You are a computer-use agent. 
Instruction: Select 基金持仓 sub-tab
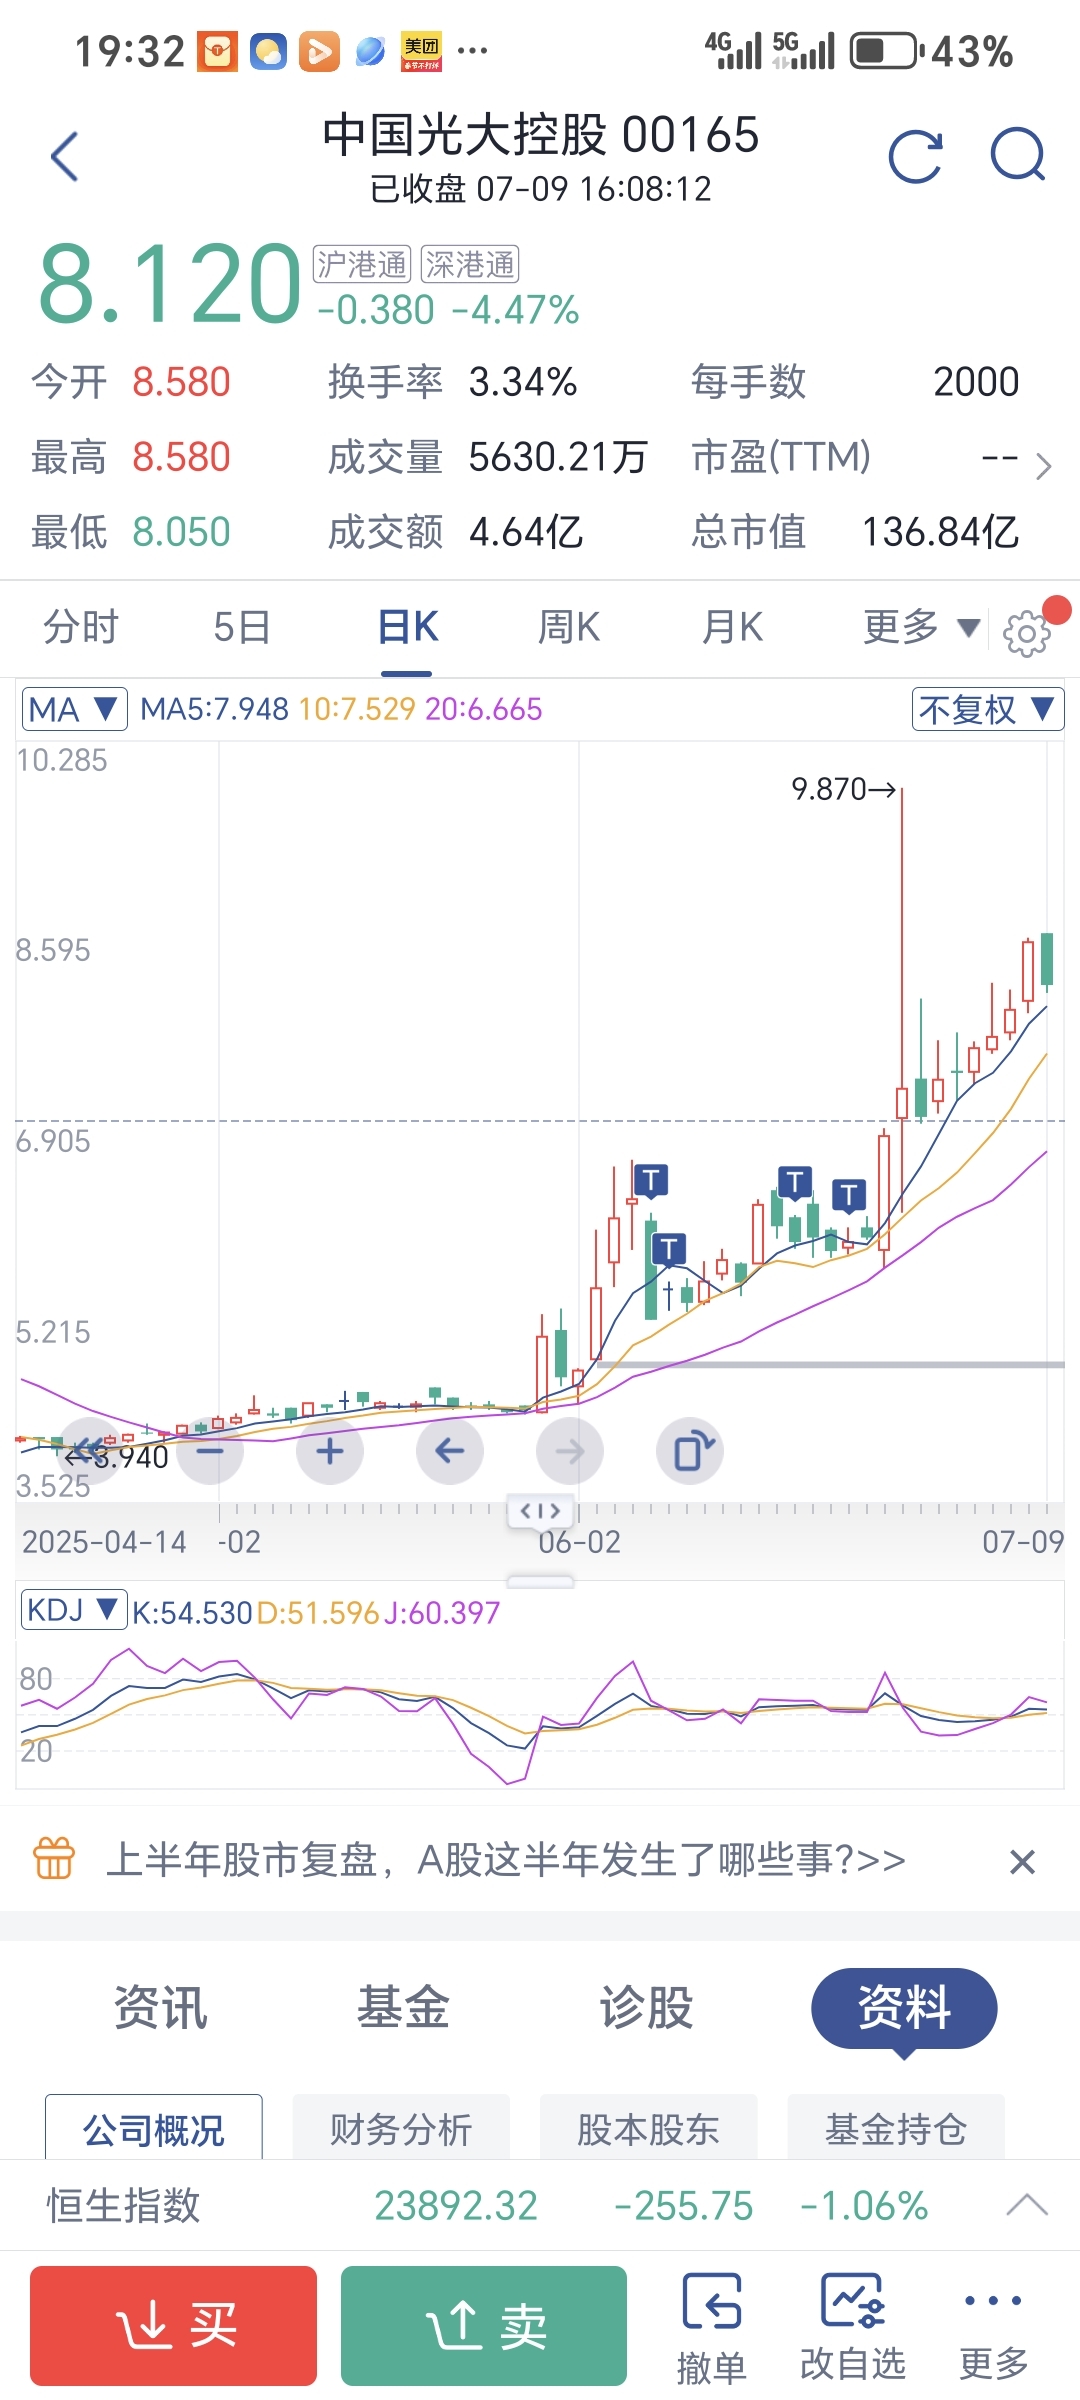896,2128
